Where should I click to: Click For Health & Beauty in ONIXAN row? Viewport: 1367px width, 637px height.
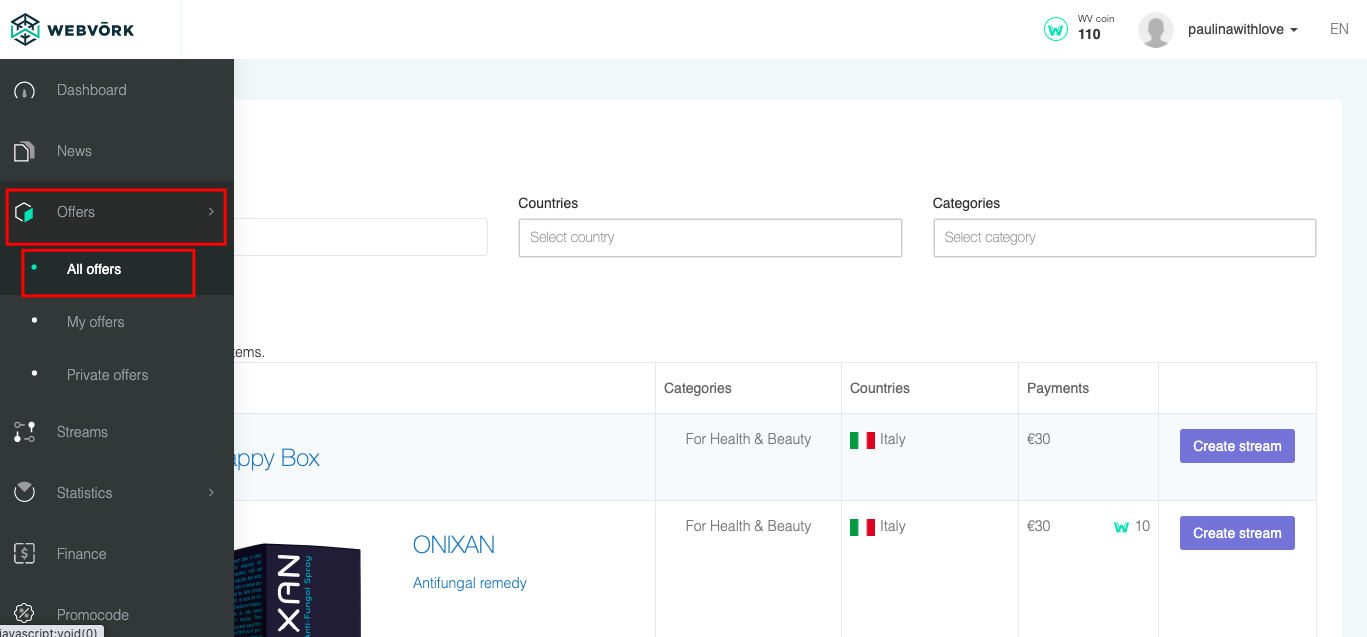(748, 526)
